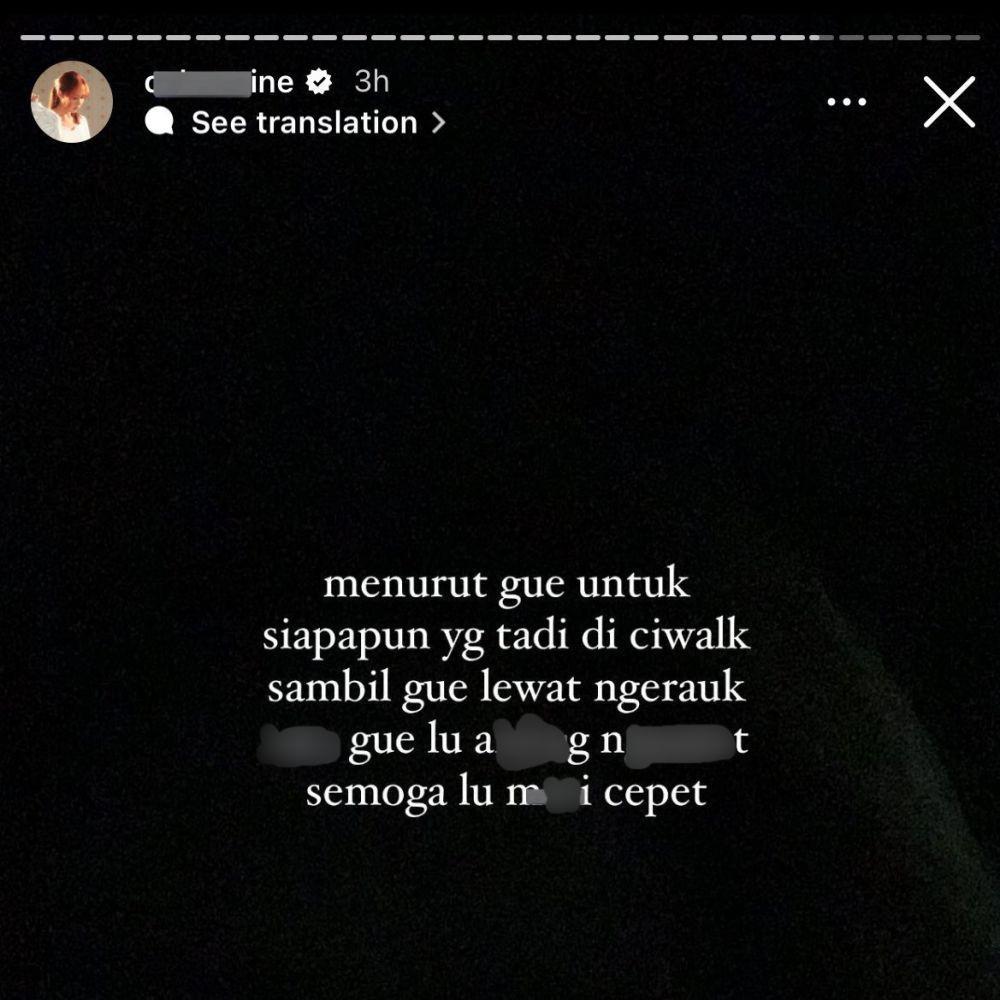Open profile via username ending in "ine"
Image resolution: width=1000 pixels, height=1000 pixels.
pos(219,82)
